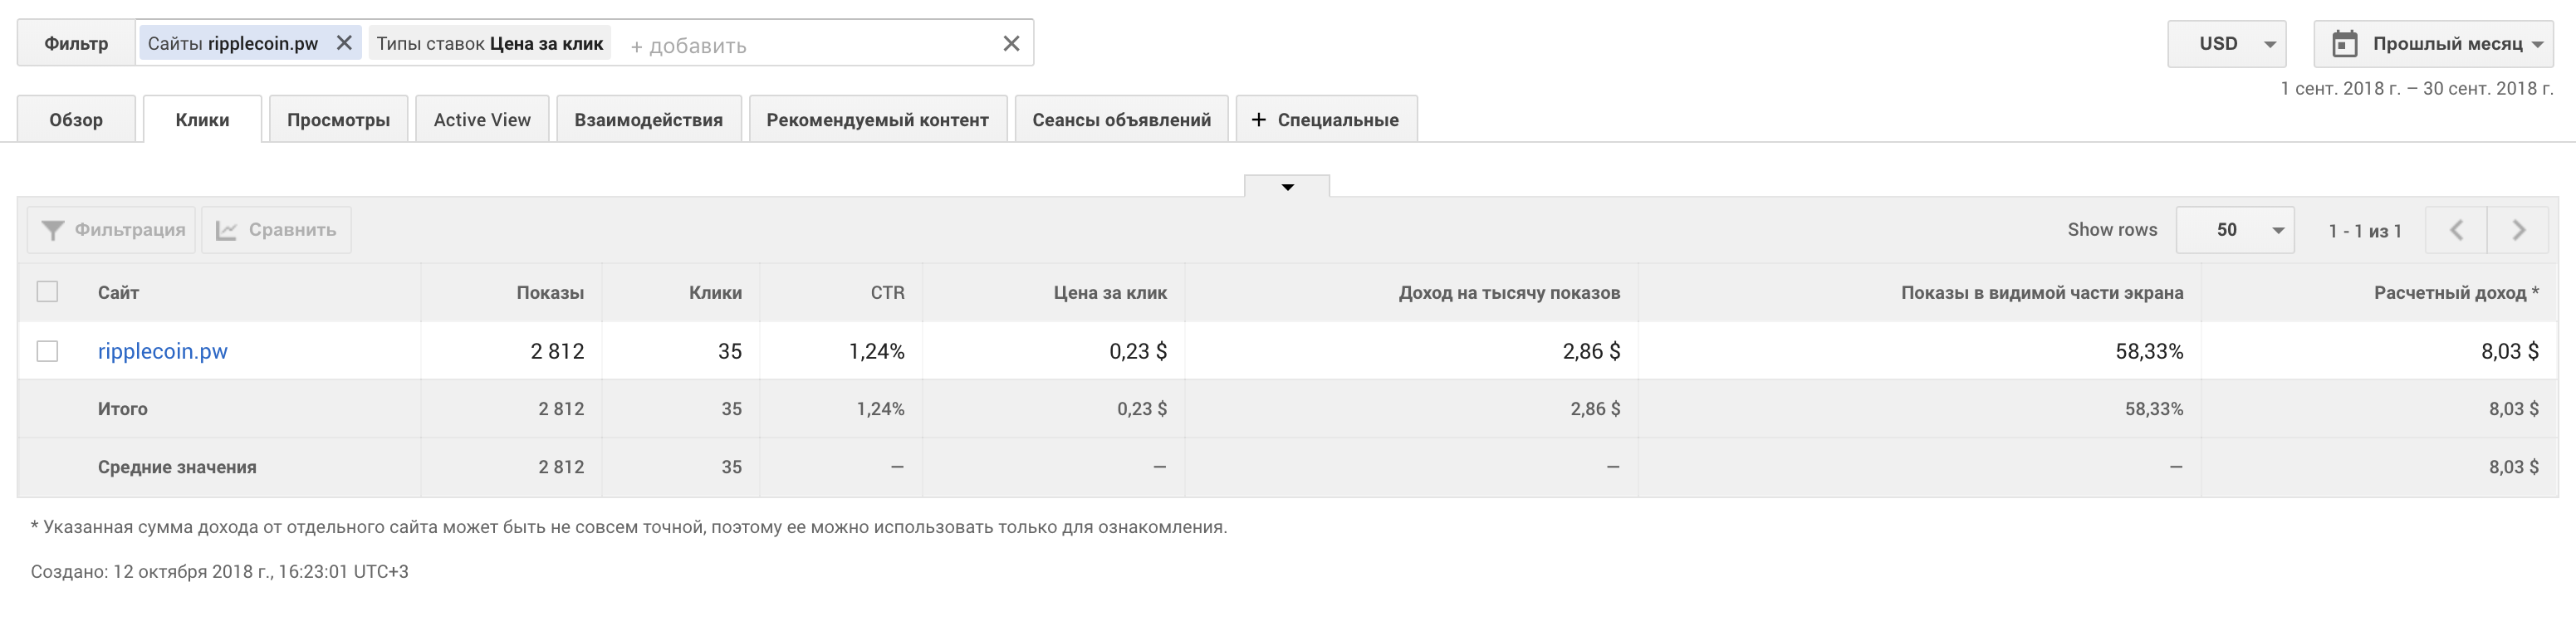2576x631 pixels.
Task: Switch to the Просмотры tab
Action: click(338, 120)
